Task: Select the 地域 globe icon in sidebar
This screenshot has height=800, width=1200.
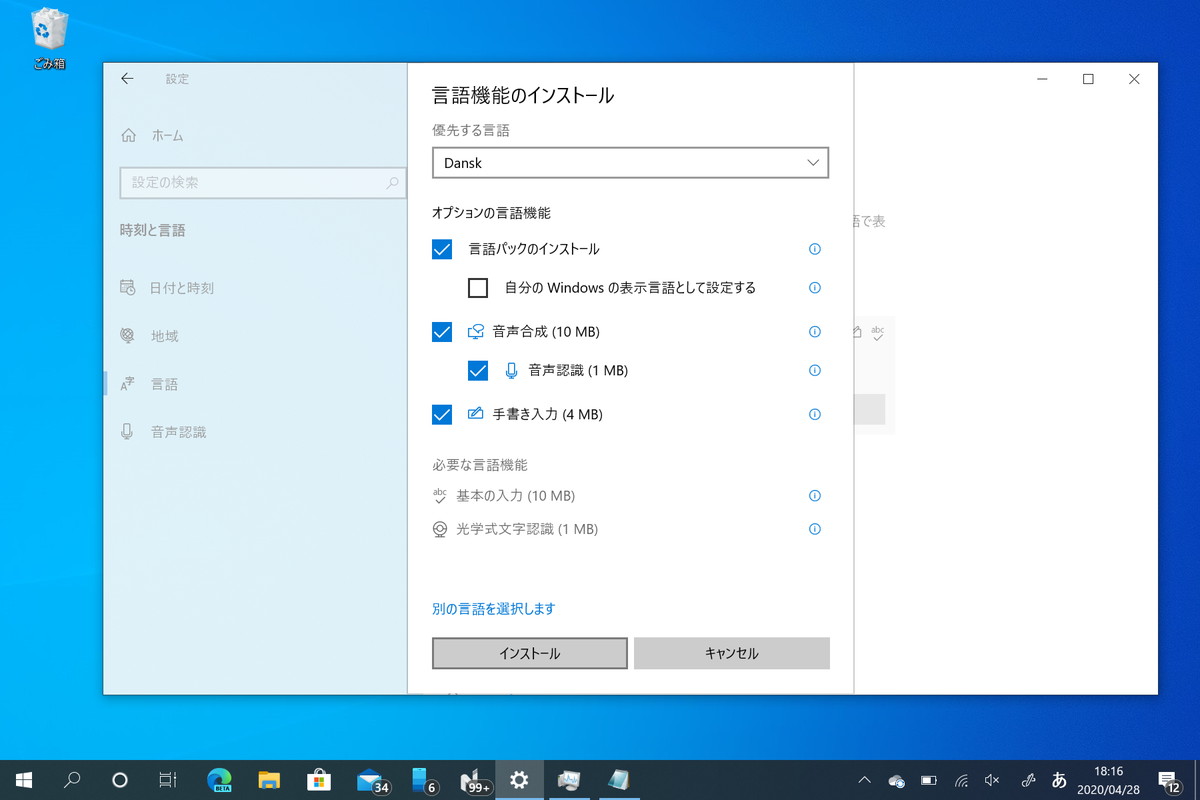Action: coord(129,336)
